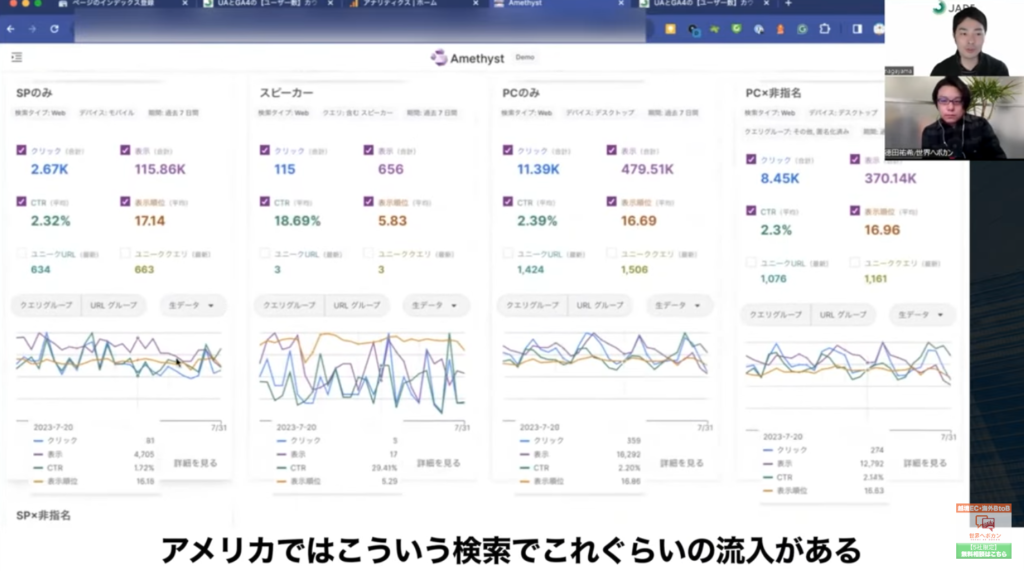Open 生データ dropdown in PCのみ card
This screenshot has width=1024, height=574.
pyautogui.click(x=678, y=306)
